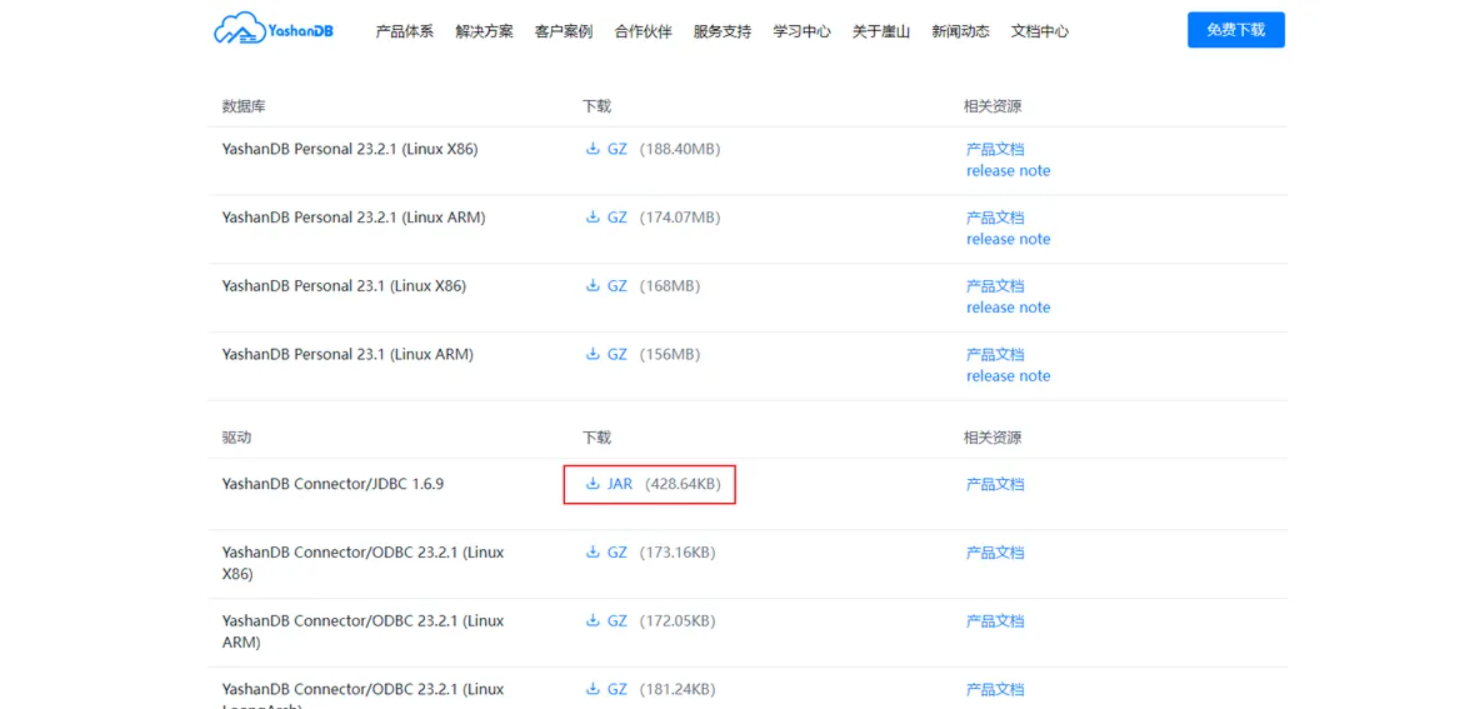
Task: Download GZ for Personal 23.2.1 Linux X86
Action: click(x=617, y=149)
